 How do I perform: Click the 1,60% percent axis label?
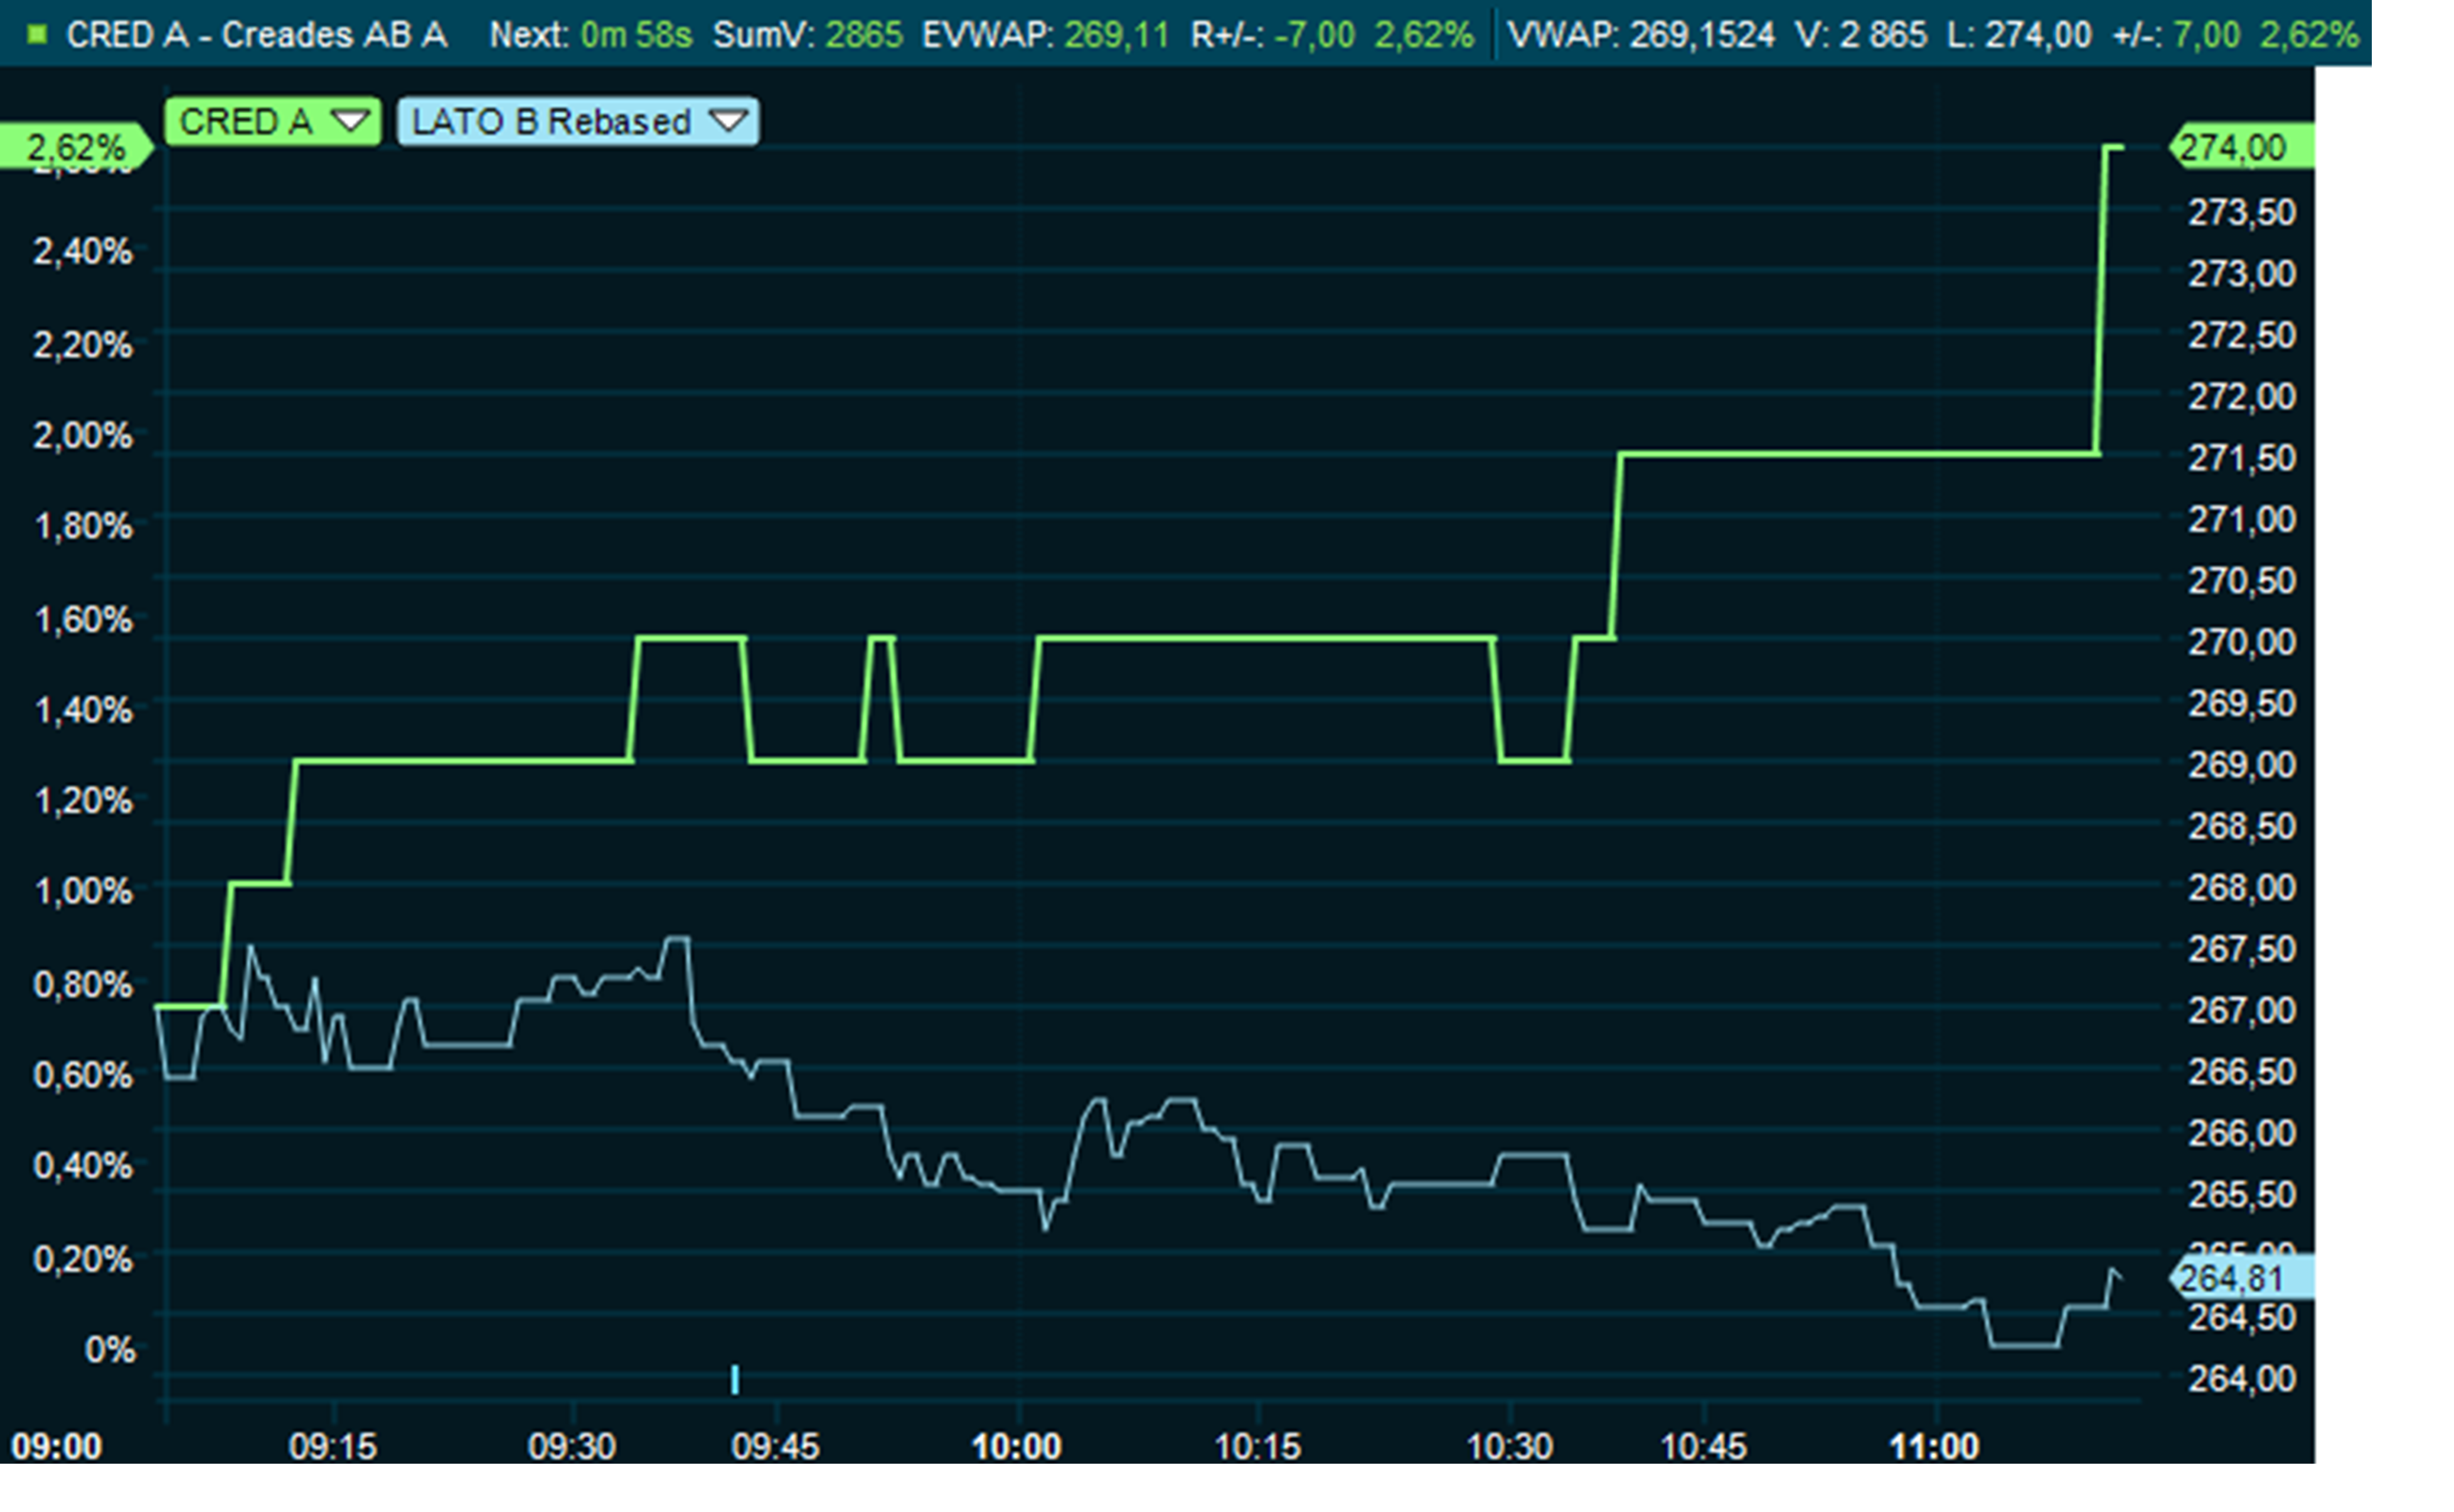click(83, 620)
